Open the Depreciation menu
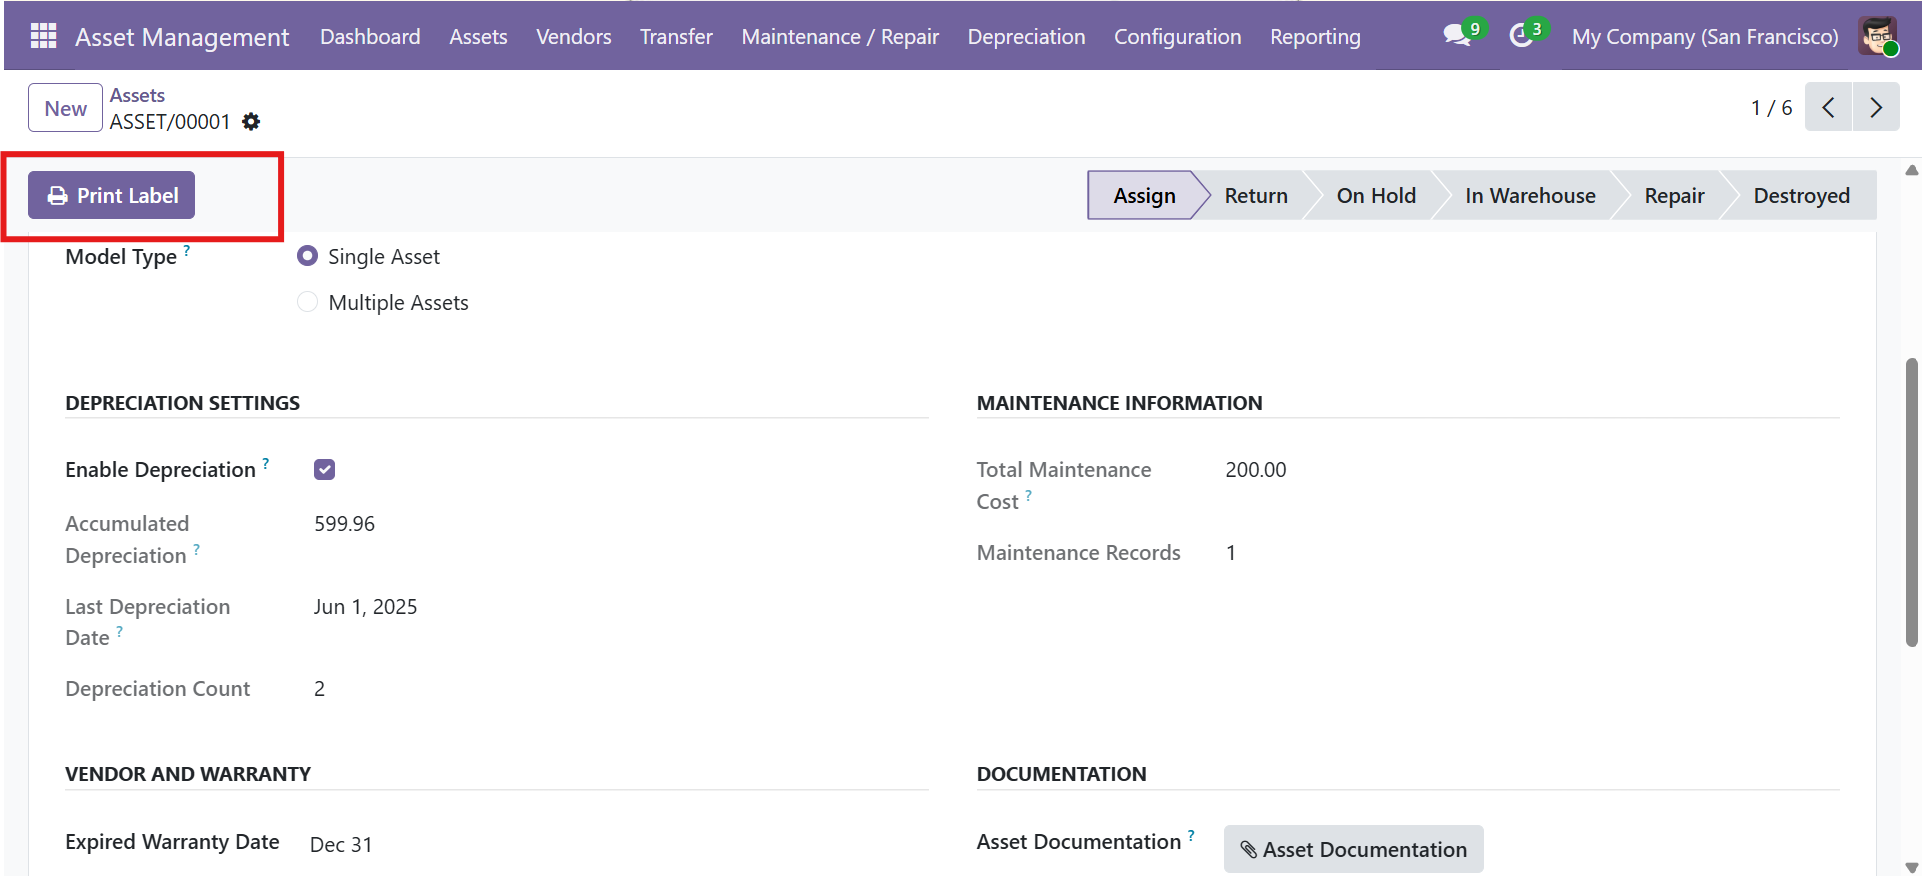Image resolution: width=1922 pixels, height=876 pixels. 1026,36
